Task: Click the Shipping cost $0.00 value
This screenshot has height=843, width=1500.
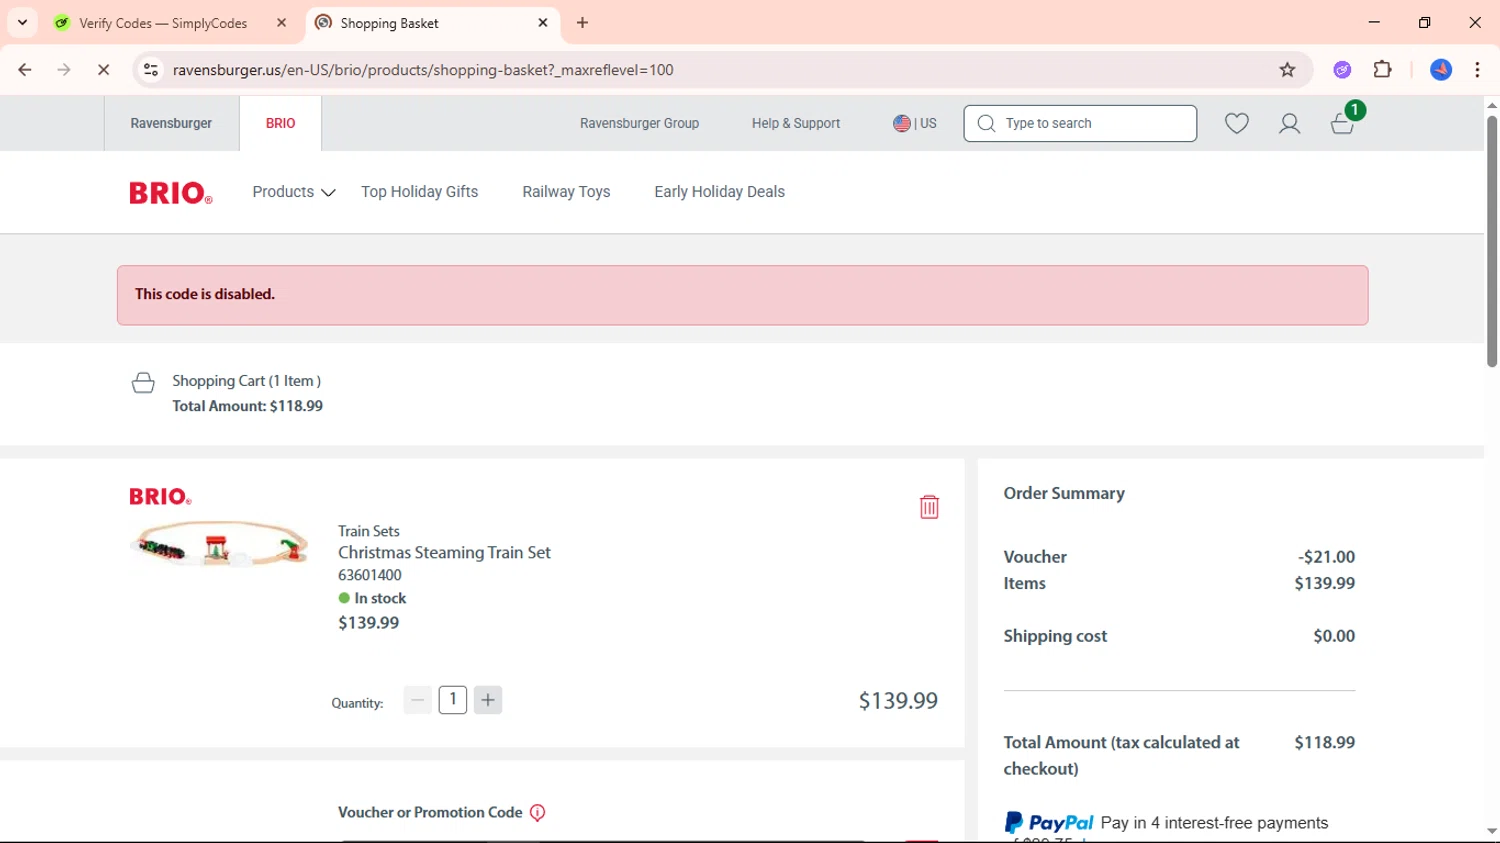Action: 1334,636
